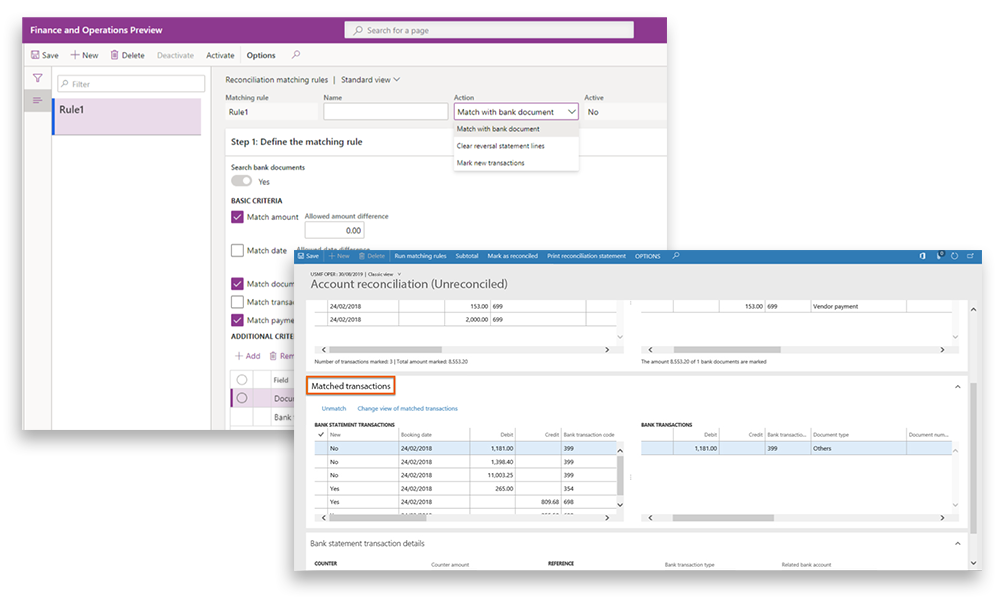
Task: Click Print reconciliation statement button
Action: point(586,256)
